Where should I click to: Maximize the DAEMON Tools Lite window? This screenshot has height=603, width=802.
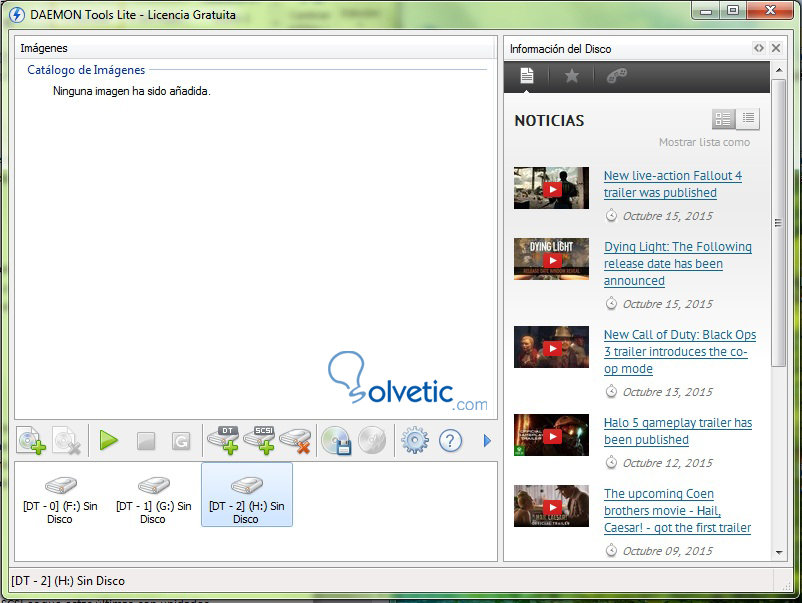pos(733,11)
